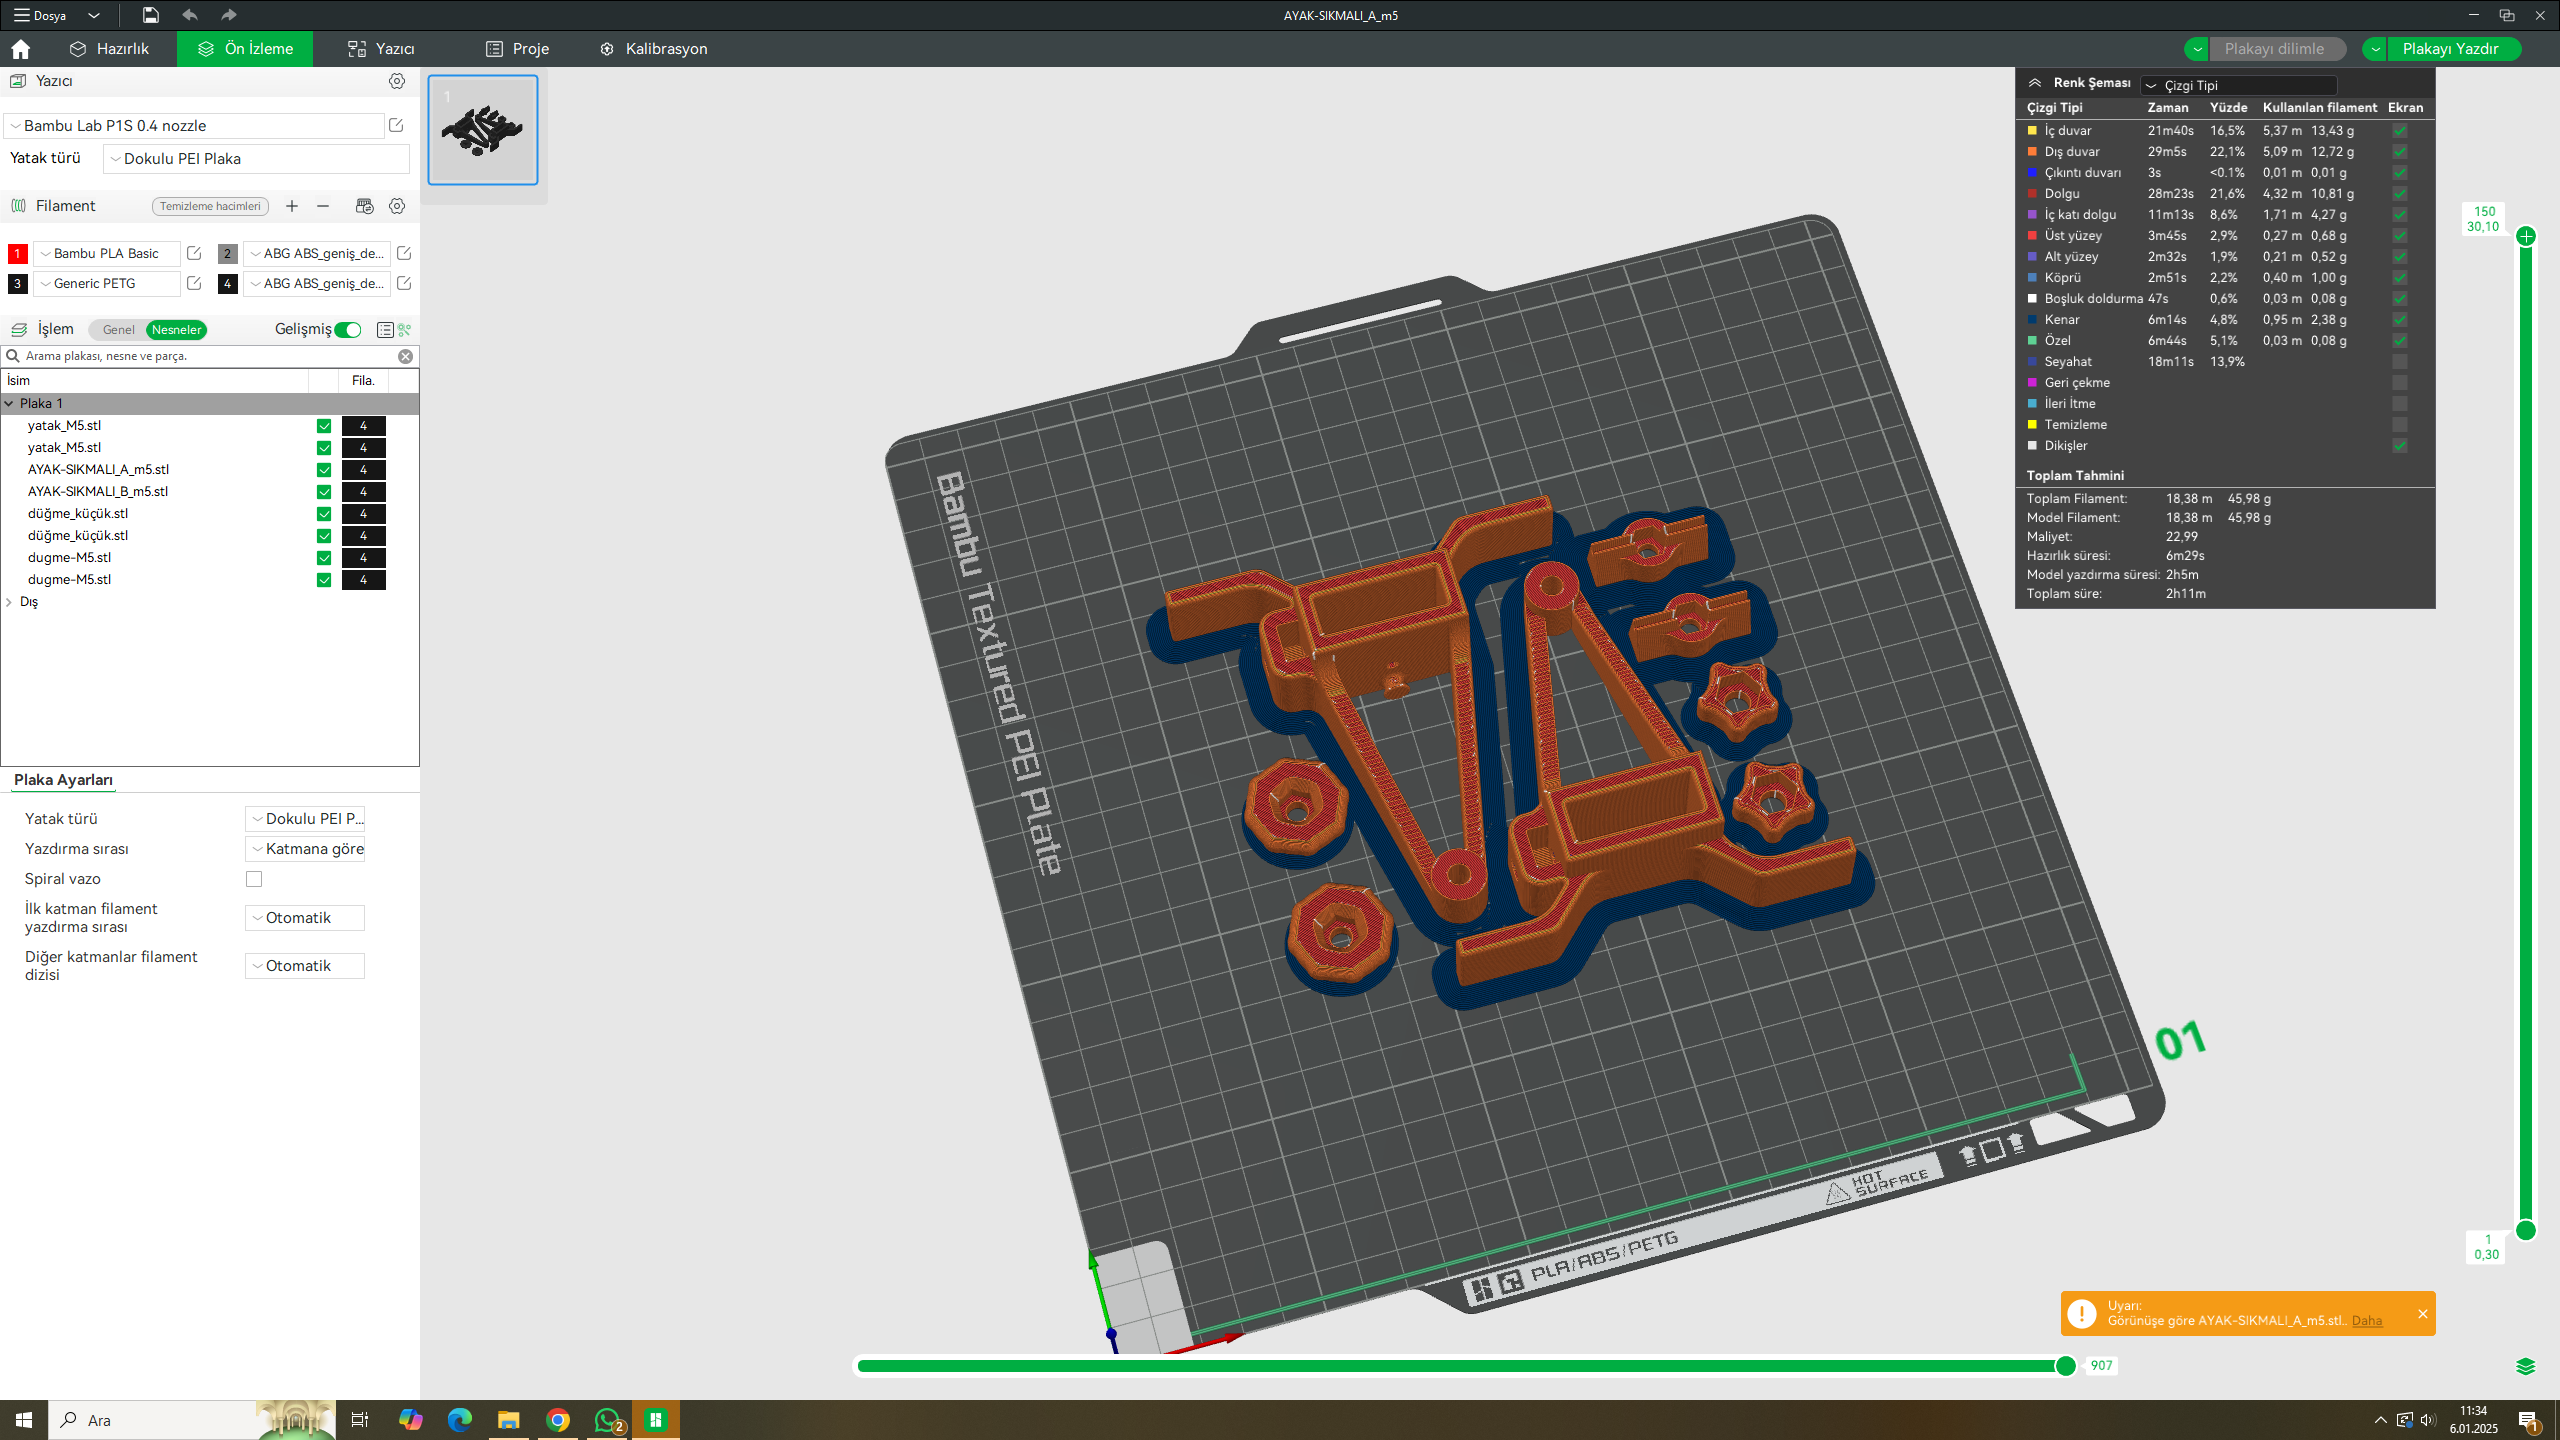Click the vertical layer slider bottom handle
Image resolution: width=2560 pixels, height=1440 pixels.
2526,1230
